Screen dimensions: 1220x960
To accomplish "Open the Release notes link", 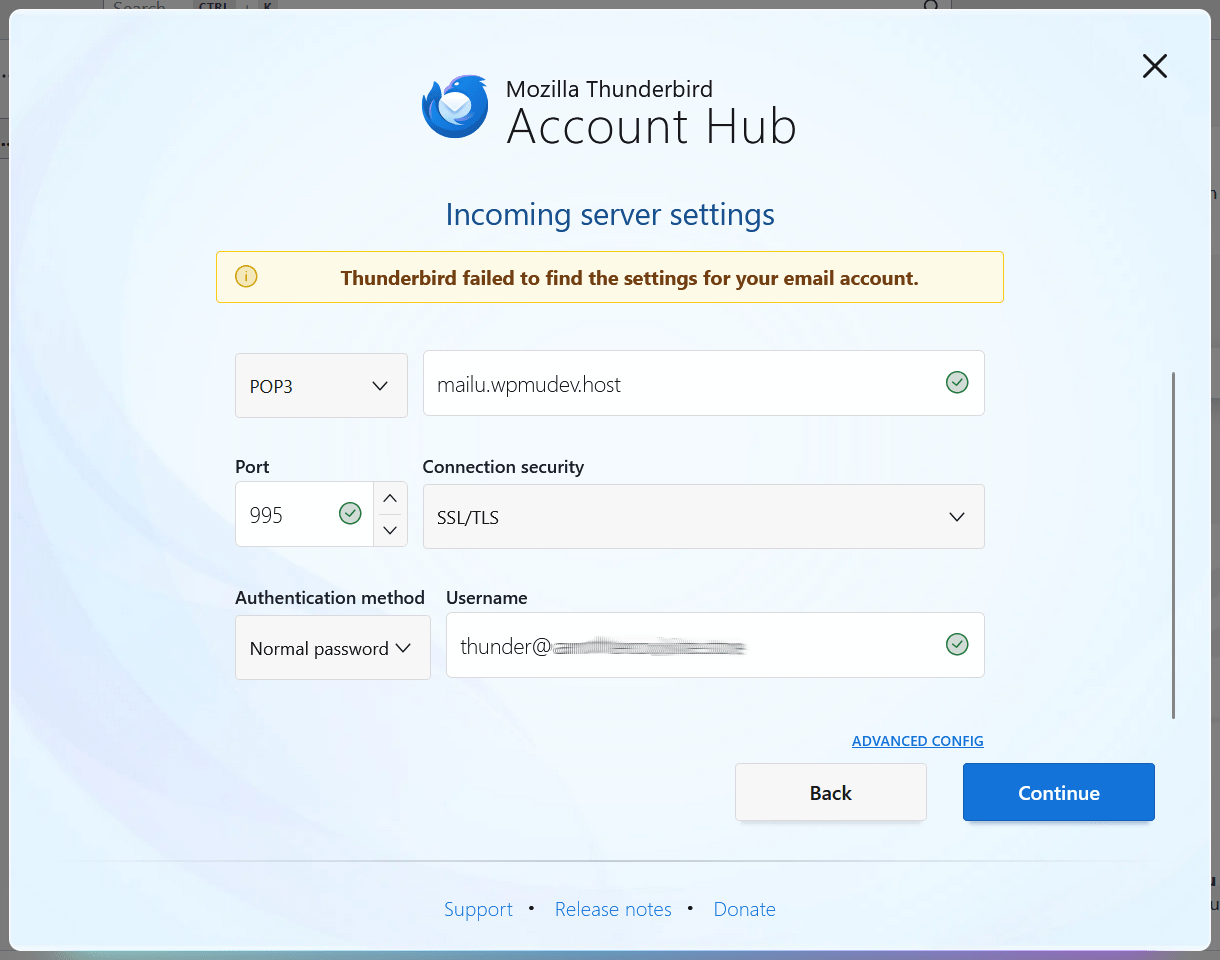I will click(x=613, y=909).
